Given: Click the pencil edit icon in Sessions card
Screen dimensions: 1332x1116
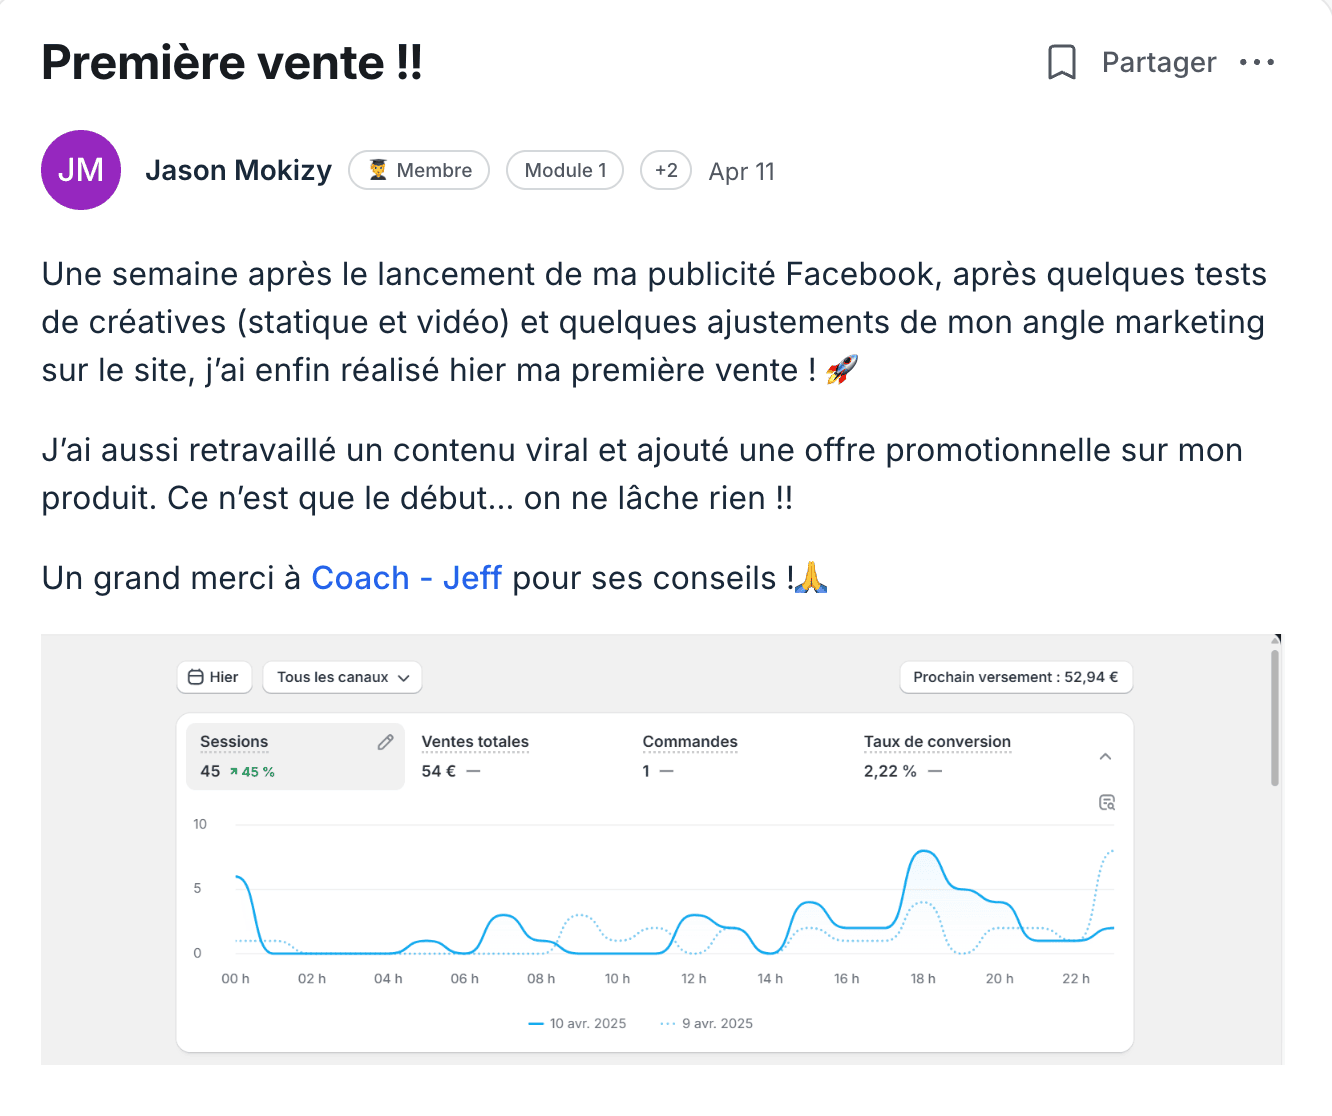Looking at the screenshot, I should 385,742.
